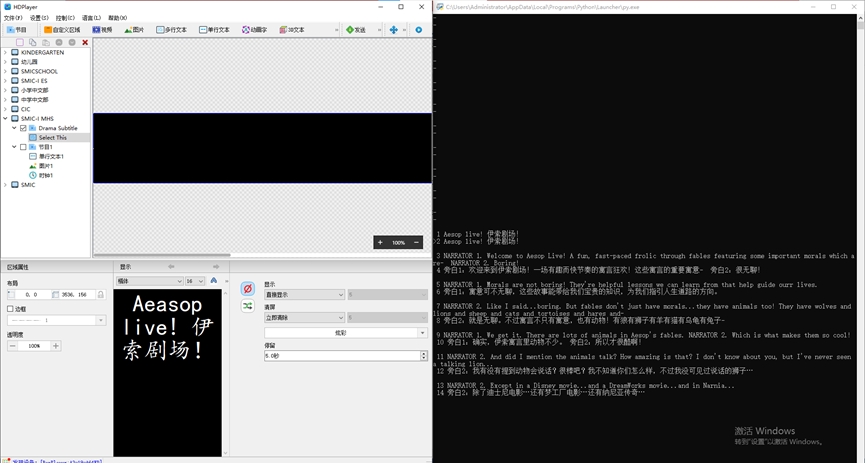Click the 动画字 animated text tool
This screenshot has height=463, width=865.
click(254, 30)
